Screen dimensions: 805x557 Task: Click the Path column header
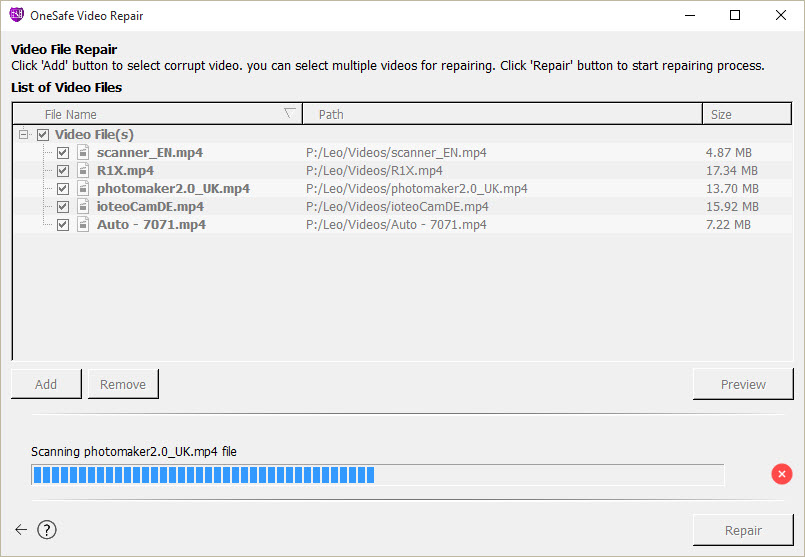point(502,114)
